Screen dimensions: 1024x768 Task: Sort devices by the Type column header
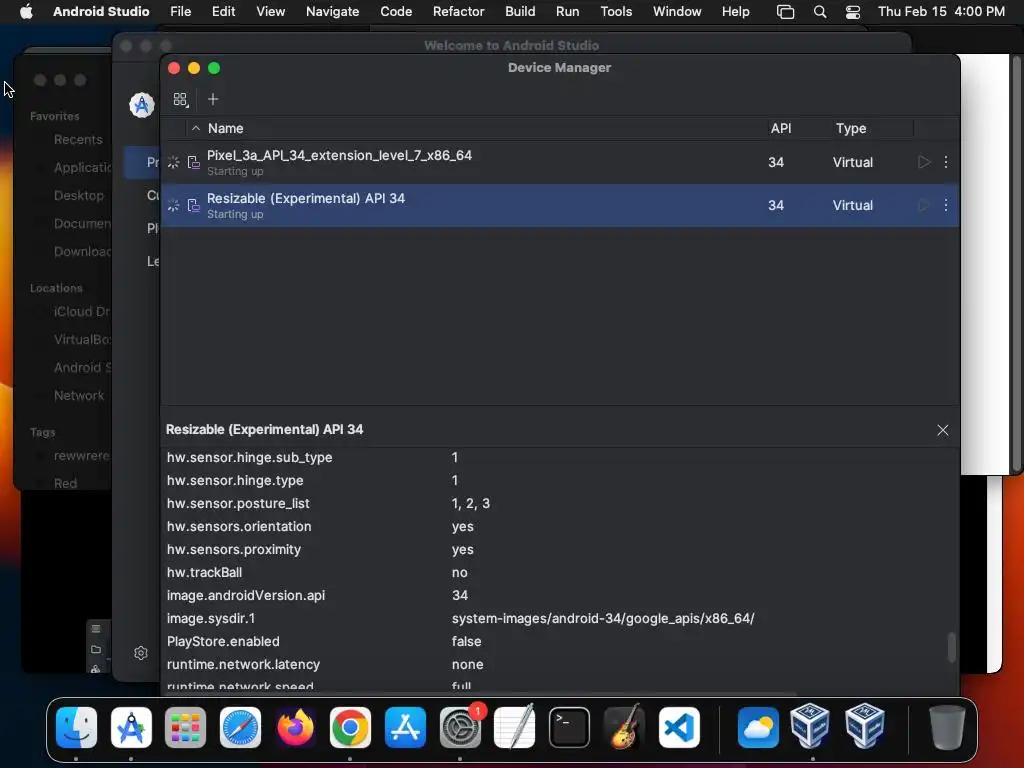[851, 129]
